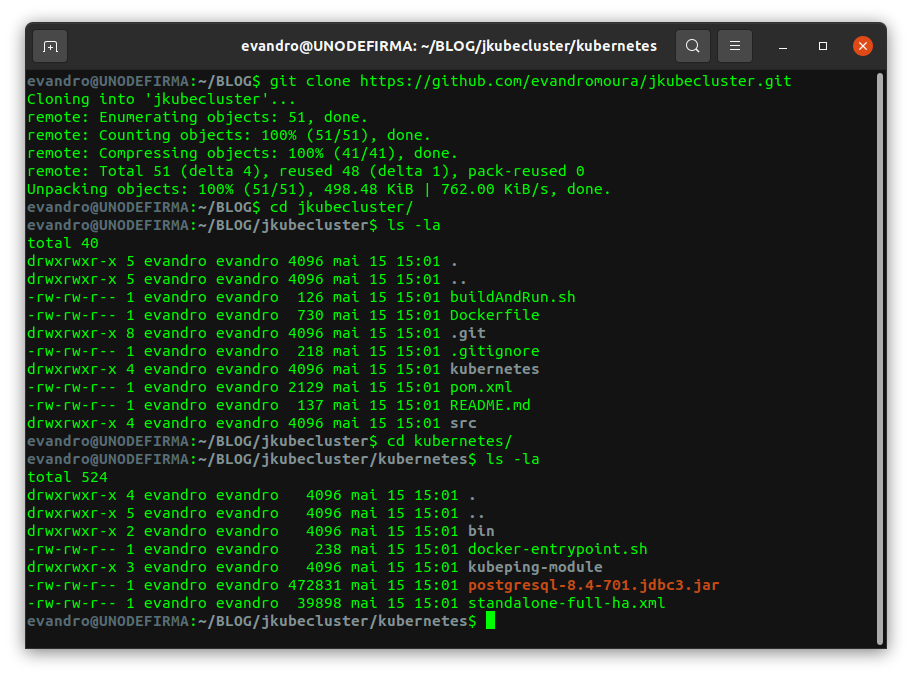Minimize the terminal window
Screen dimensions: 912x677
click(x=783, y=46)
